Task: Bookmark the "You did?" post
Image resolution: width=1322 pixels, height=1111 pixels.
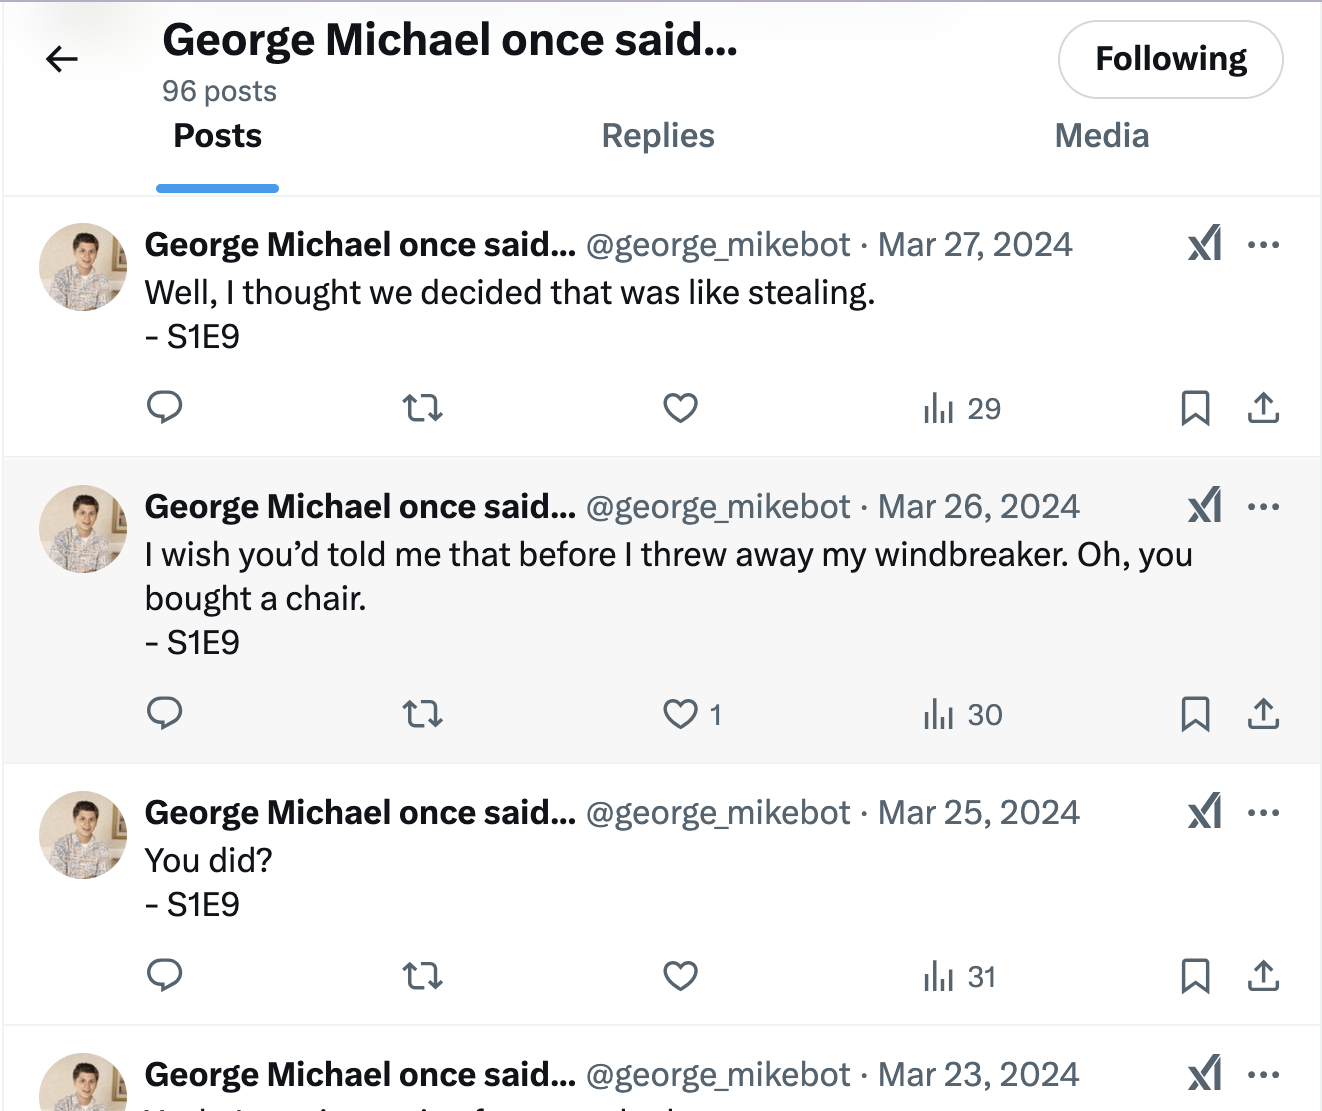Action: tap(1196, 976)
